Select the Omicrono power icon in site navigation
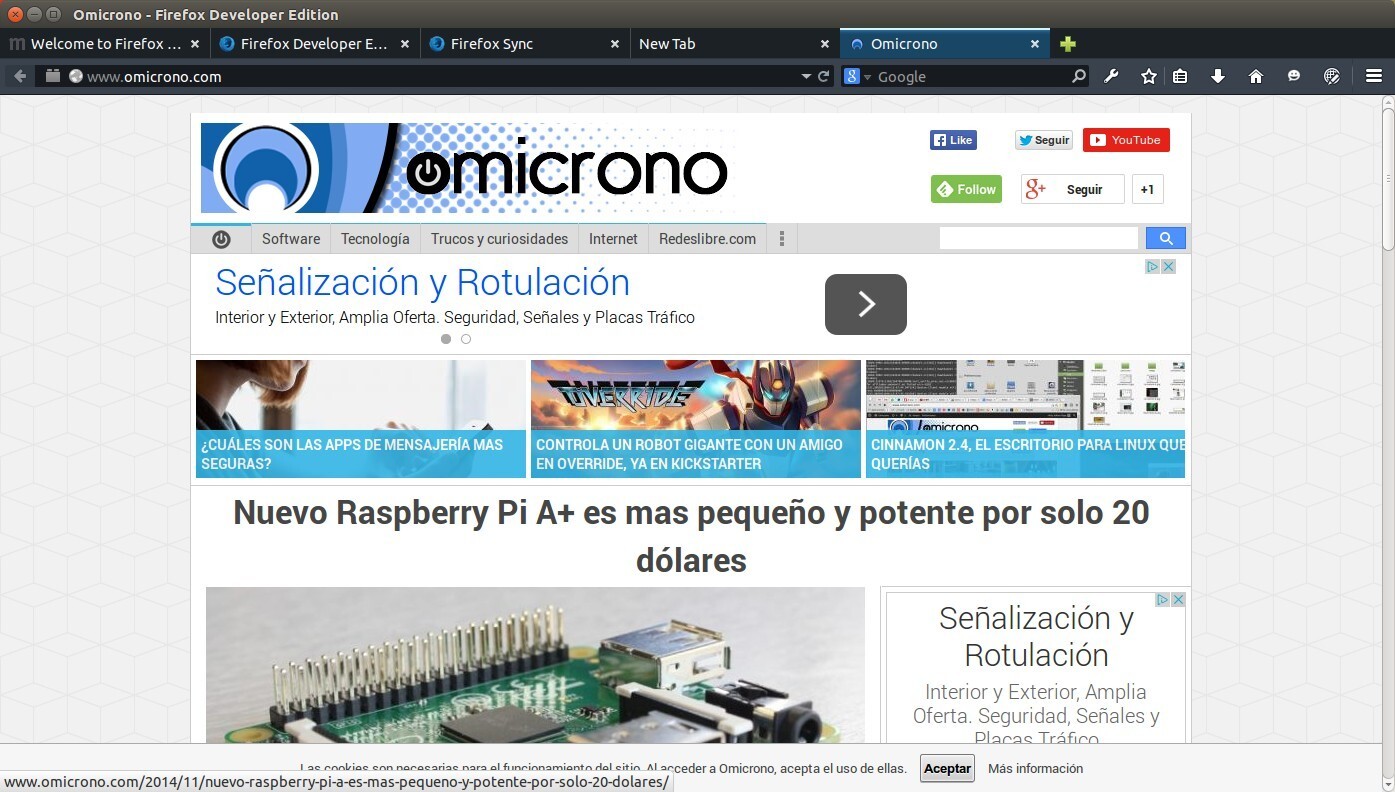1395x792 pixels. (x=221, y=238)
